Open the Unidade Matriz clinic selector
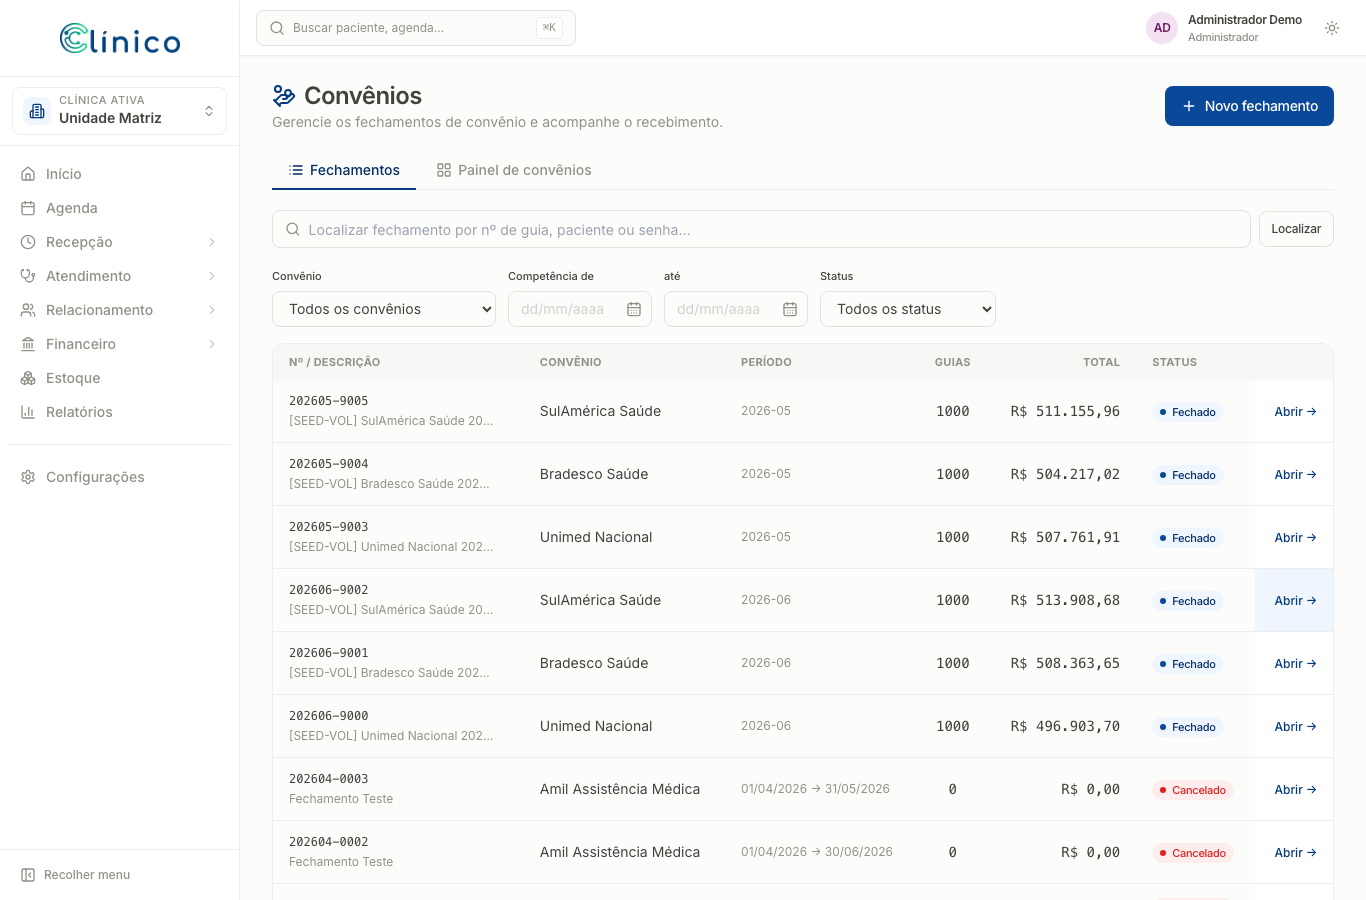The width and height of the screenshot is (1366, 900). point(119,111)
